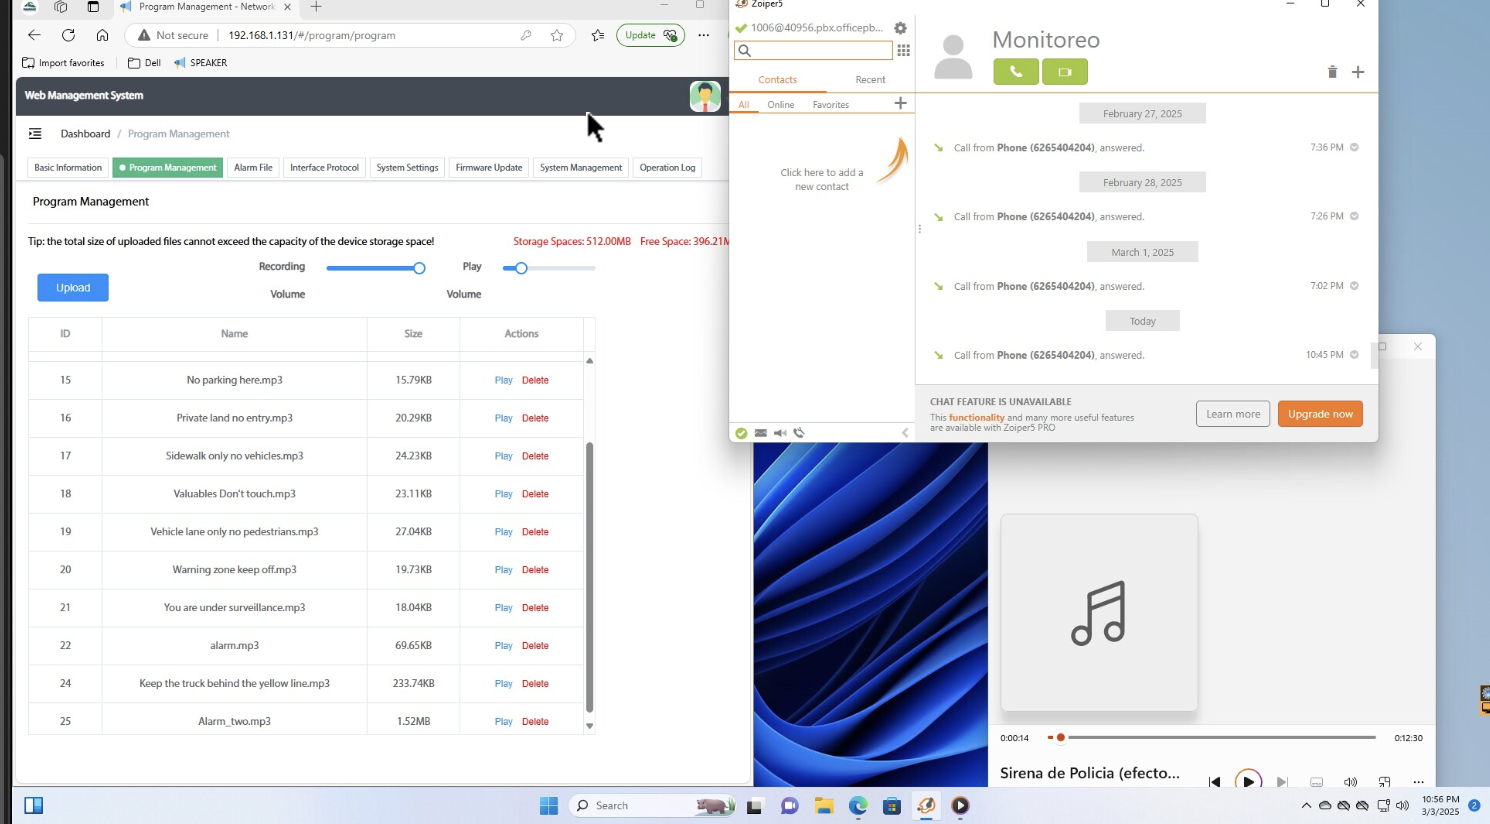Go to Dashboard breadcrumb

pyautogui.click(x=85, y=134)
